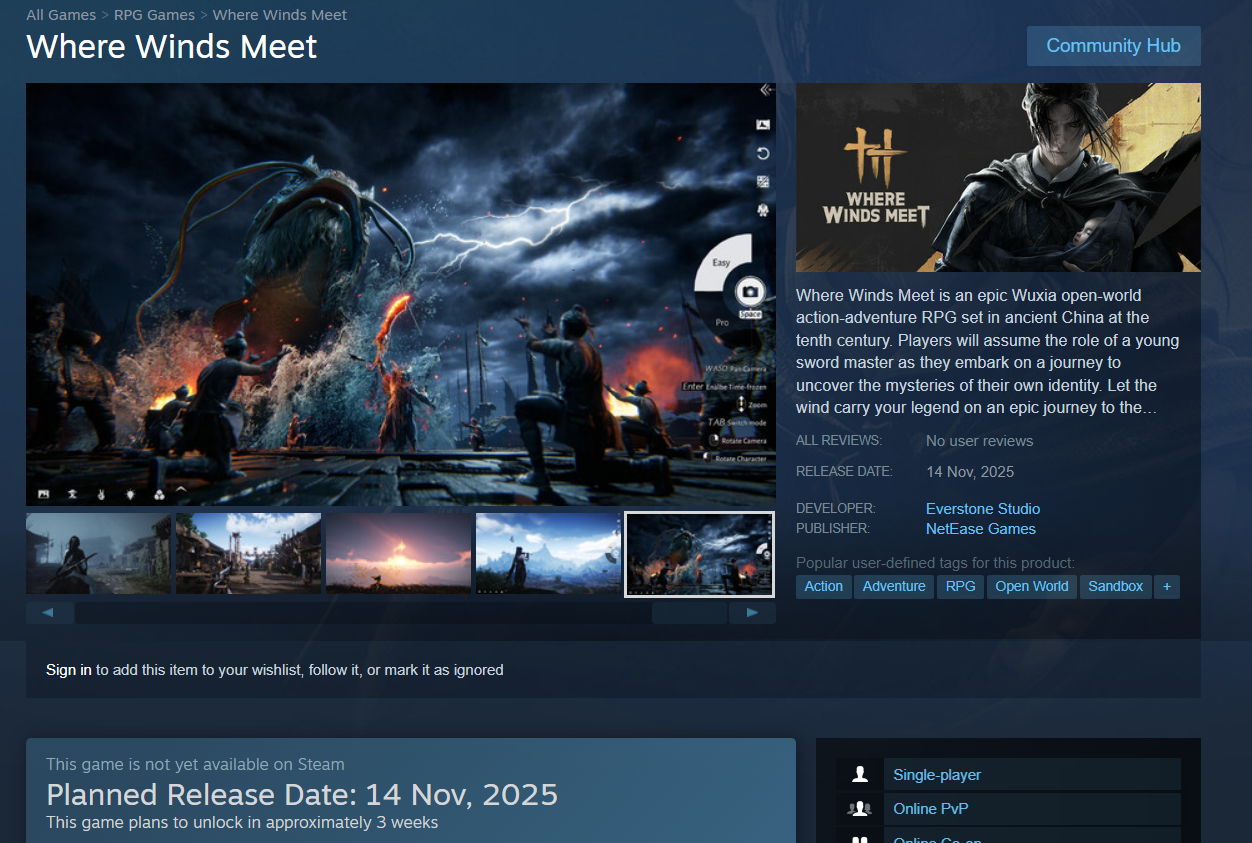The image size is (1252, 843).
Task: Open the Community Hub
Action: click(x=1113, y=46)
